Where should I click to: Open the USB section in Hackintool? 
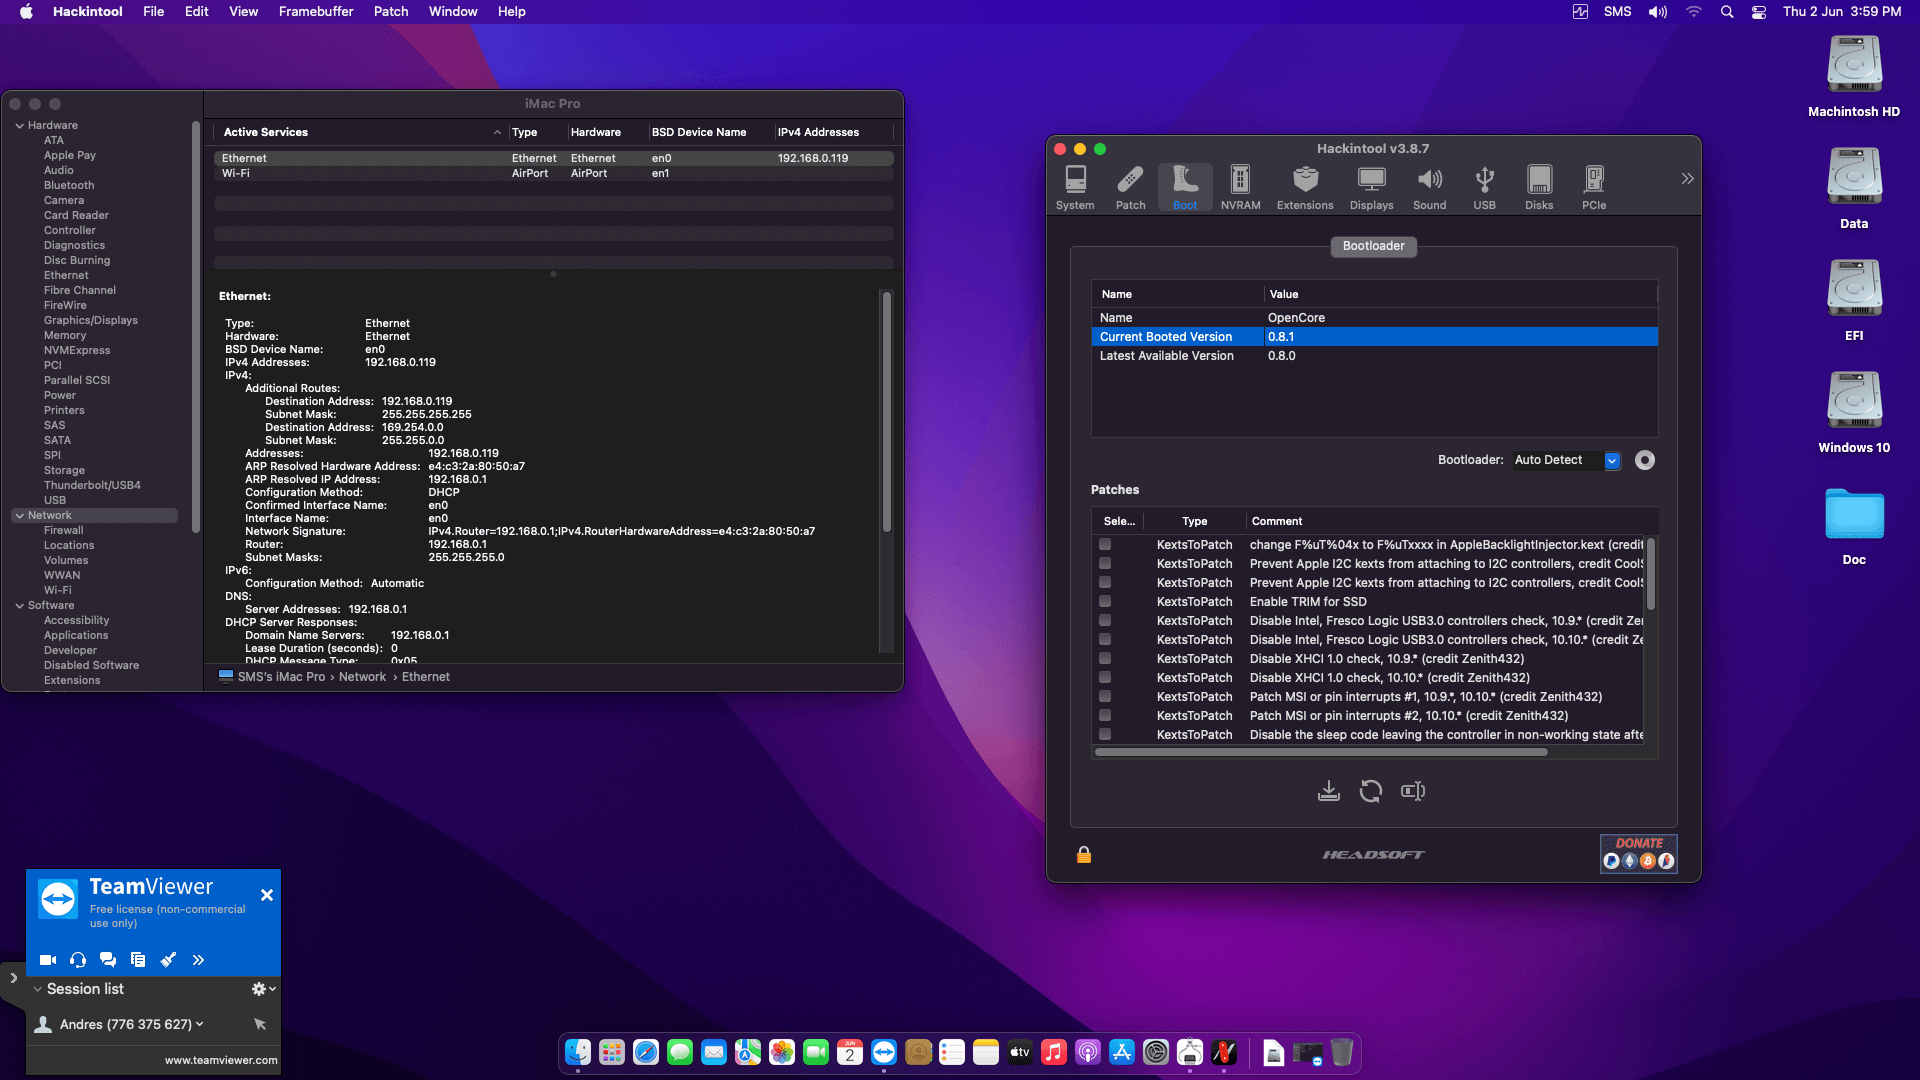pos(1484,187)
